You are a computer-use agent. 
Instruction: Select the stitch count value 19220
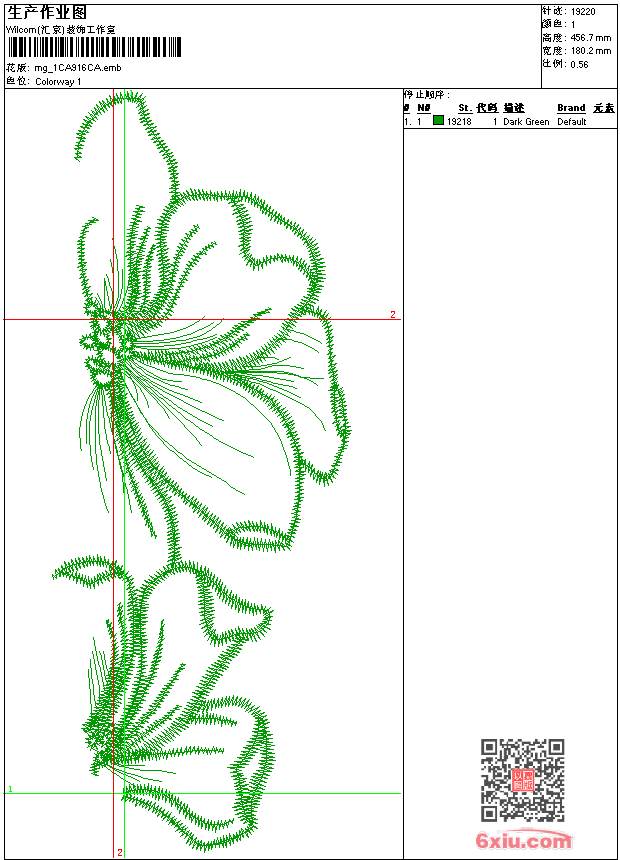[583, 12]
